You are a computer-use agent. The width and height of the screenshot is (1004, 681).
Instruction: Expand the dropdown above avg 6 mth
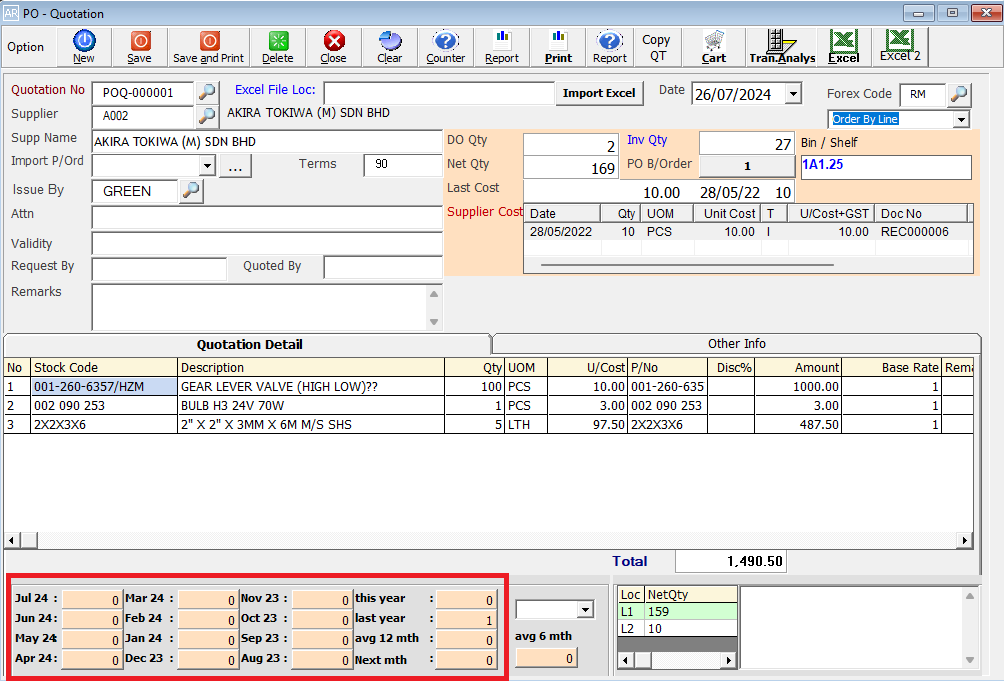[x=585, y=609]
